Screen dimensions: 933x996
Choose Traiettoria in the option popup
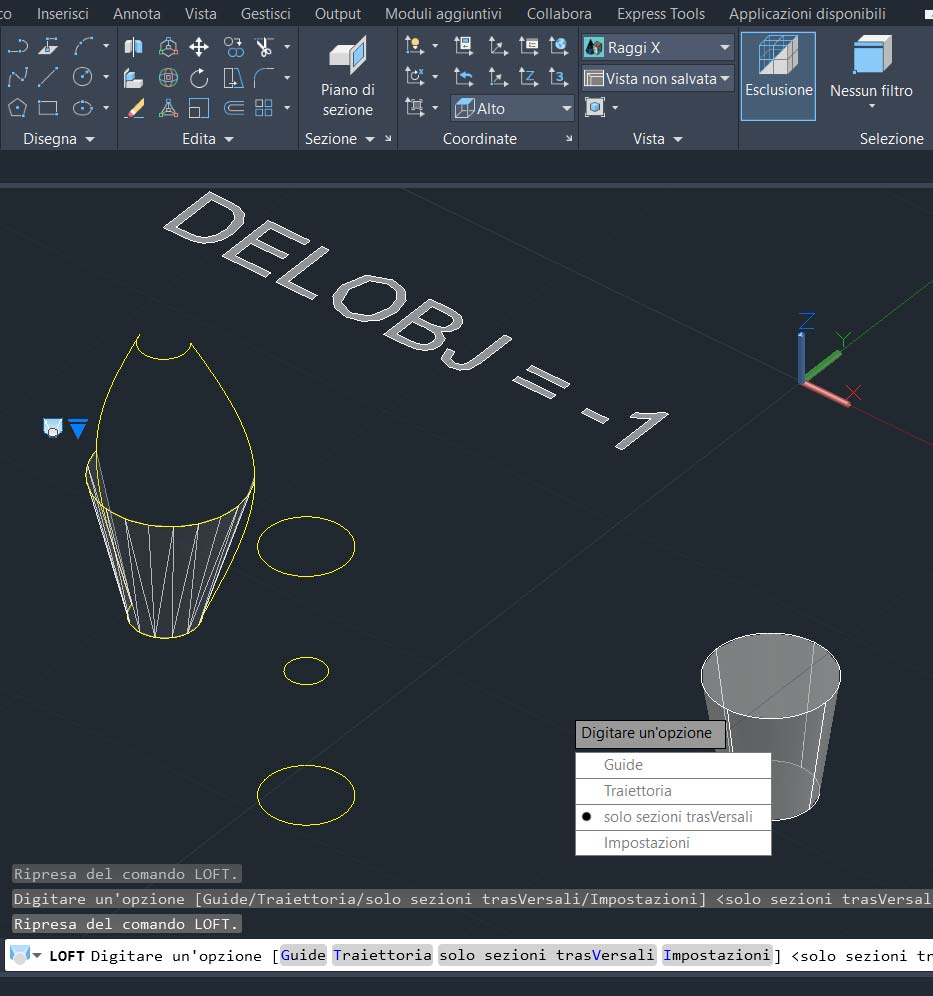point(673,791)
